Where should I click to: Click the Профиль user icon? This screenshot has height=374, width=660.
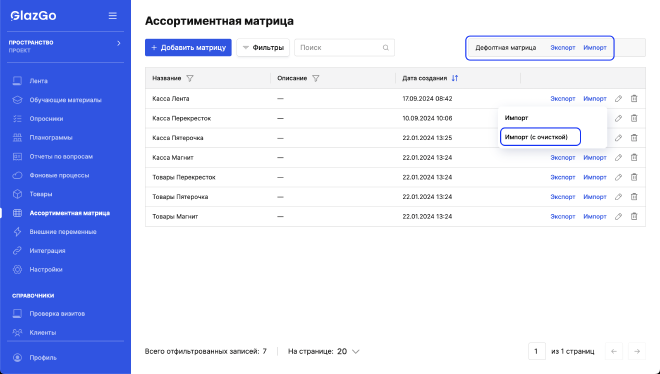[17, 358]
